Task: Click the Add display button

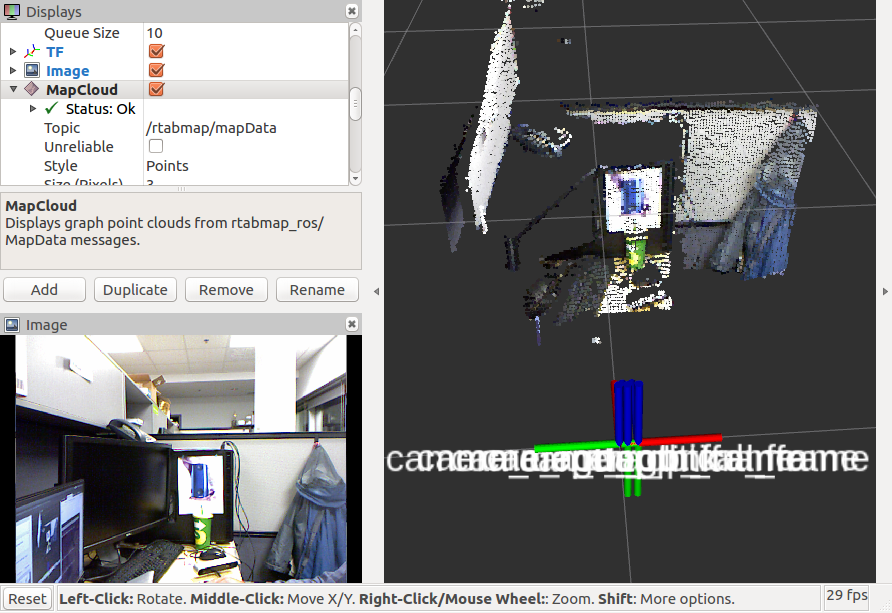Action: (44, 290)
